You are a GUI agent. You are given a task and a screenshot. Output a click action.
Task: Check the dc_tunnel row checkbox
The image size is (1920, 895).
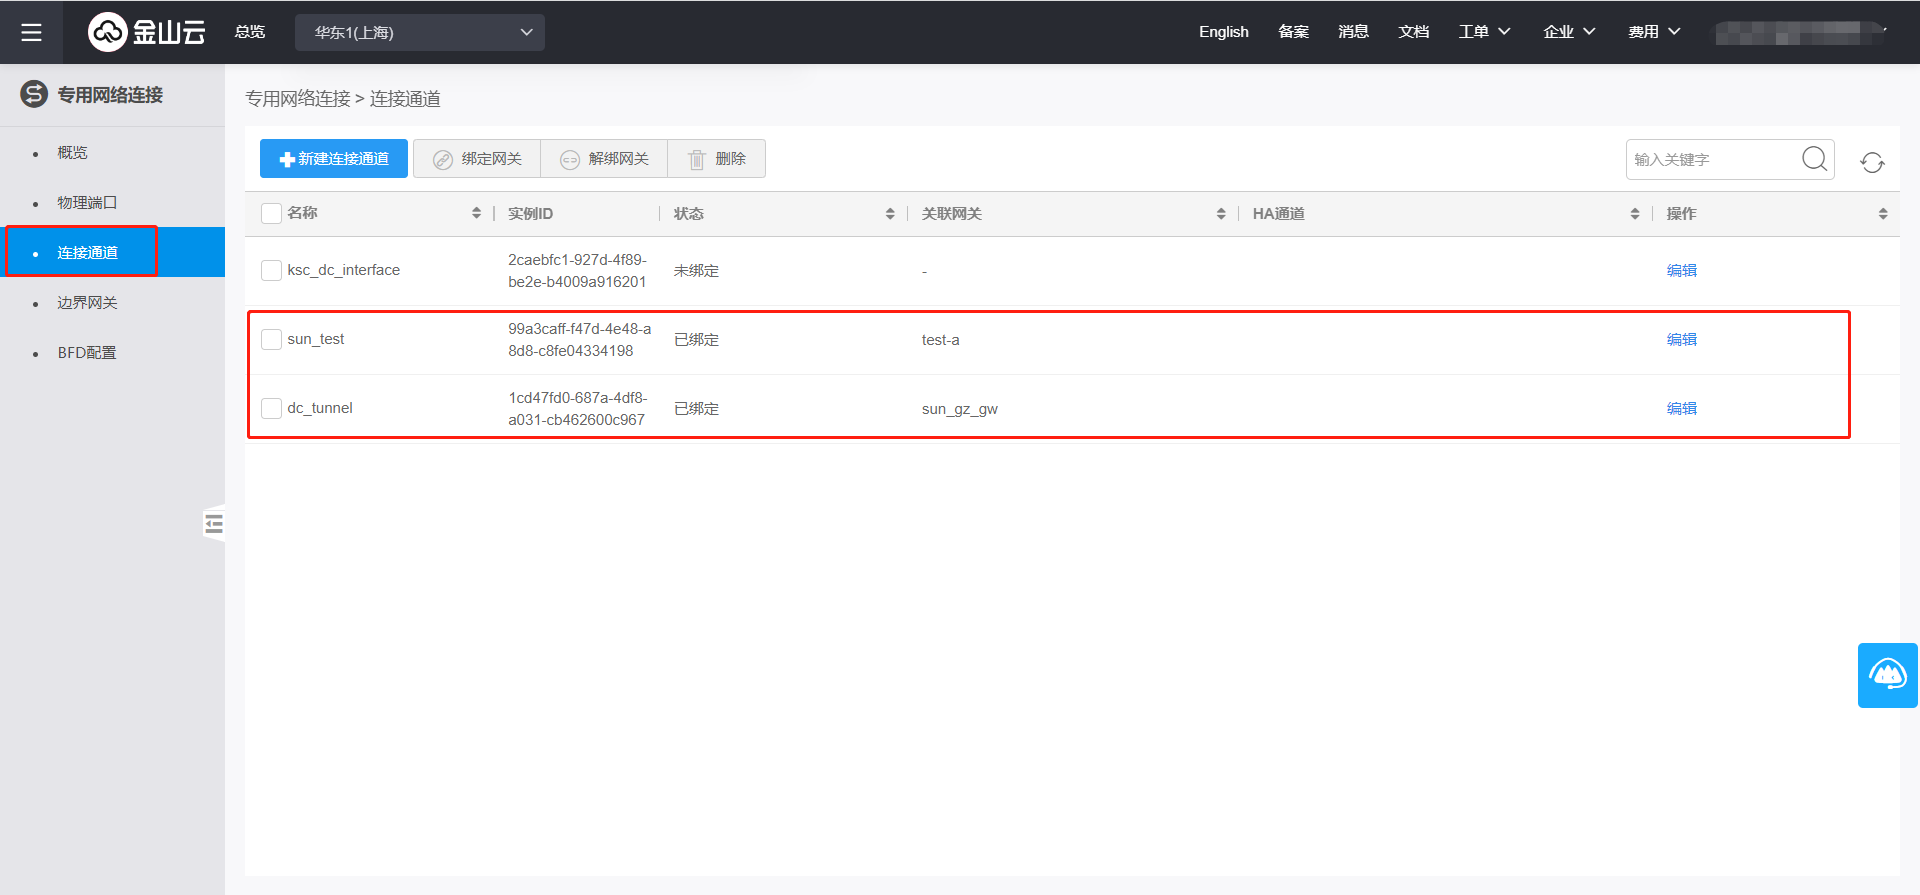[x=271, y=408]
